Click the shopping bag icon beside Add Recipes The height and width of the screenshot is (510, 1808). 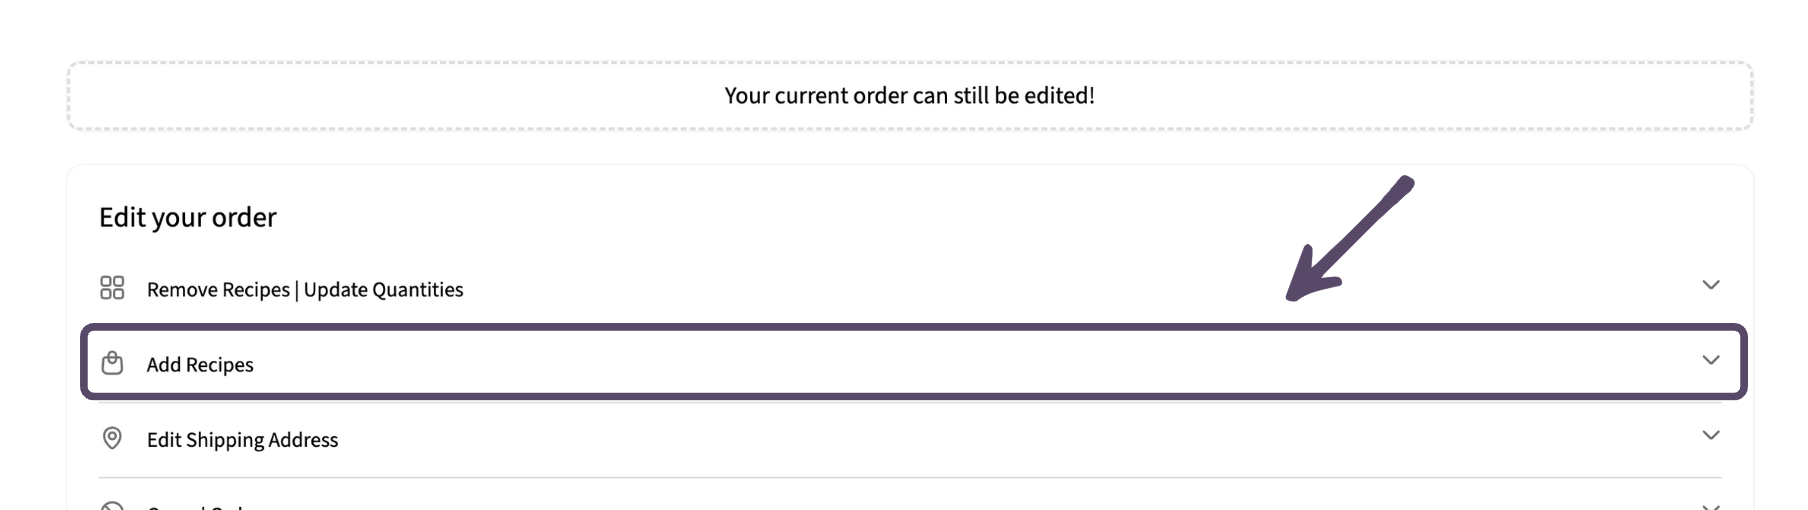112,362
